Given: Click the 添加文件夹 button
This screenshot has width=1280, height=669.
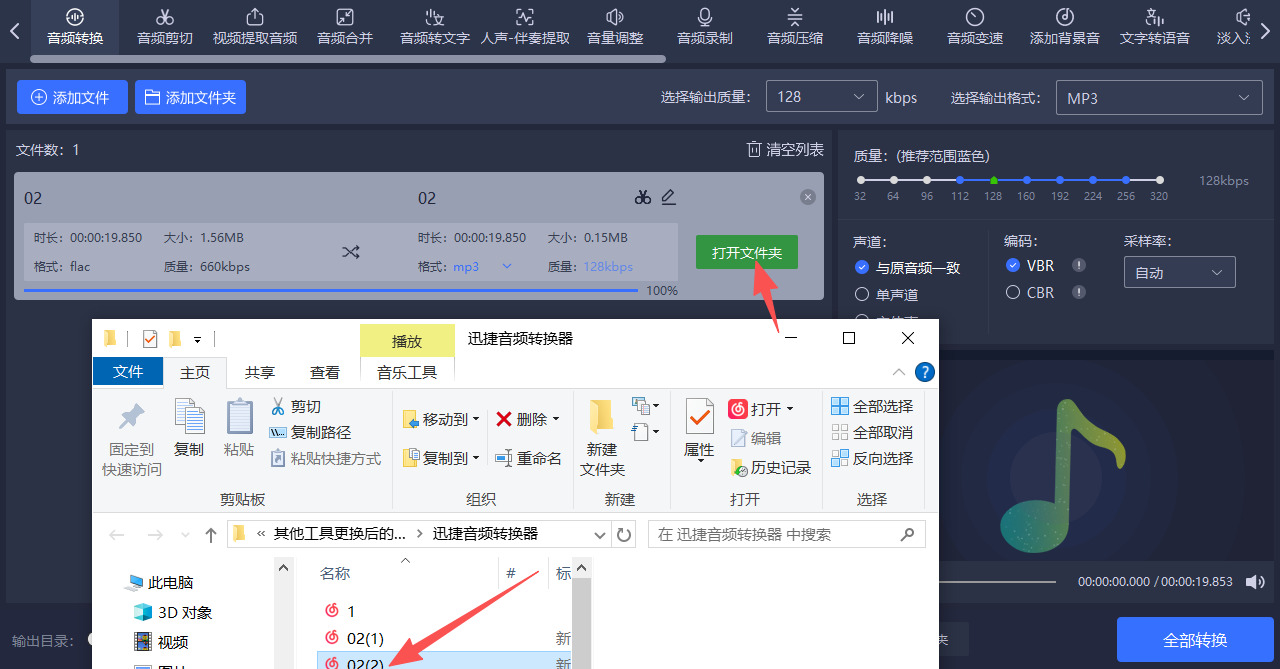Looking at the screenshot, I should [190, 97].
